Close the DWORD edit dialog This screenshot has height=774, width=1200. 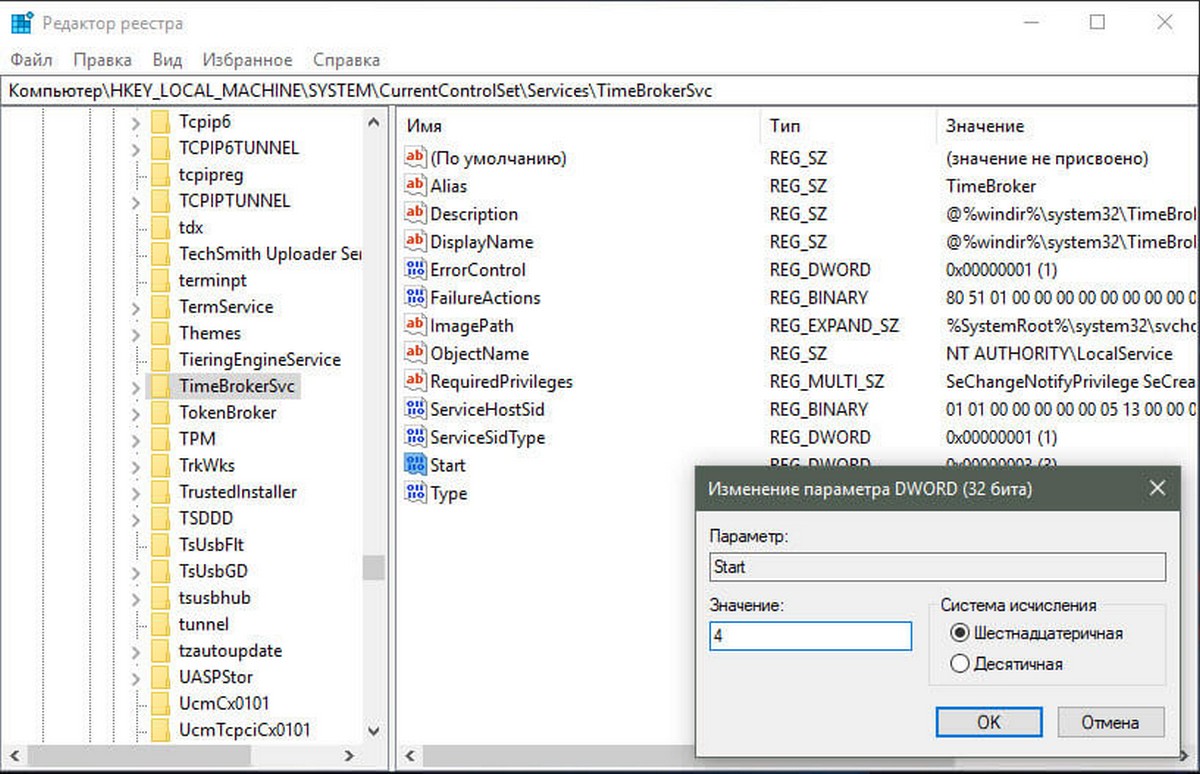pos(1157,489)
